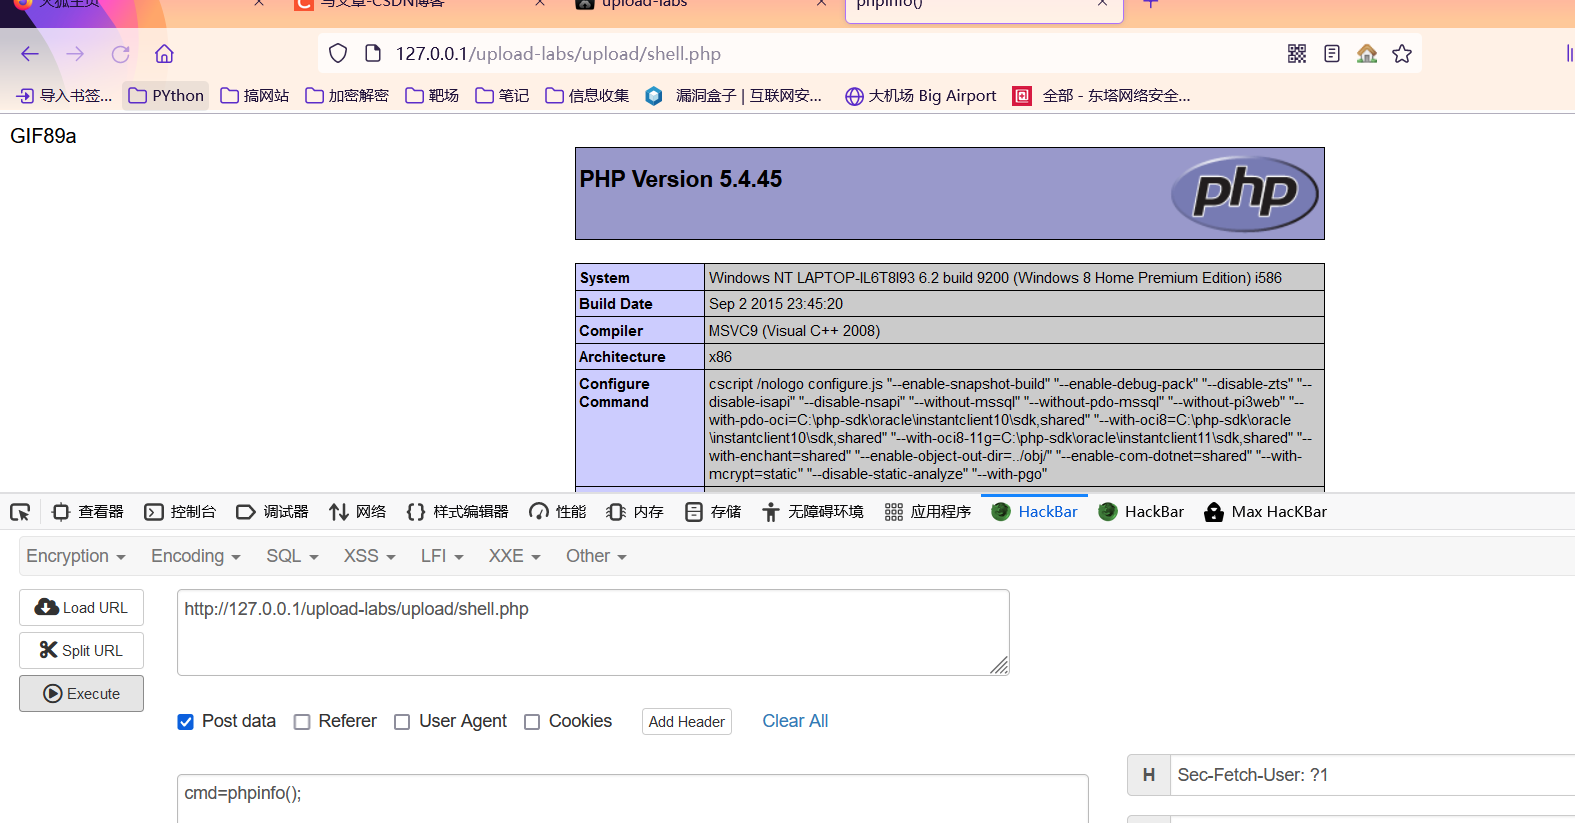Click the post data field with cmd=phpinfo();
Image resolution: width=1575 pixels, height=823 pixels.
(x=633, y=798)
